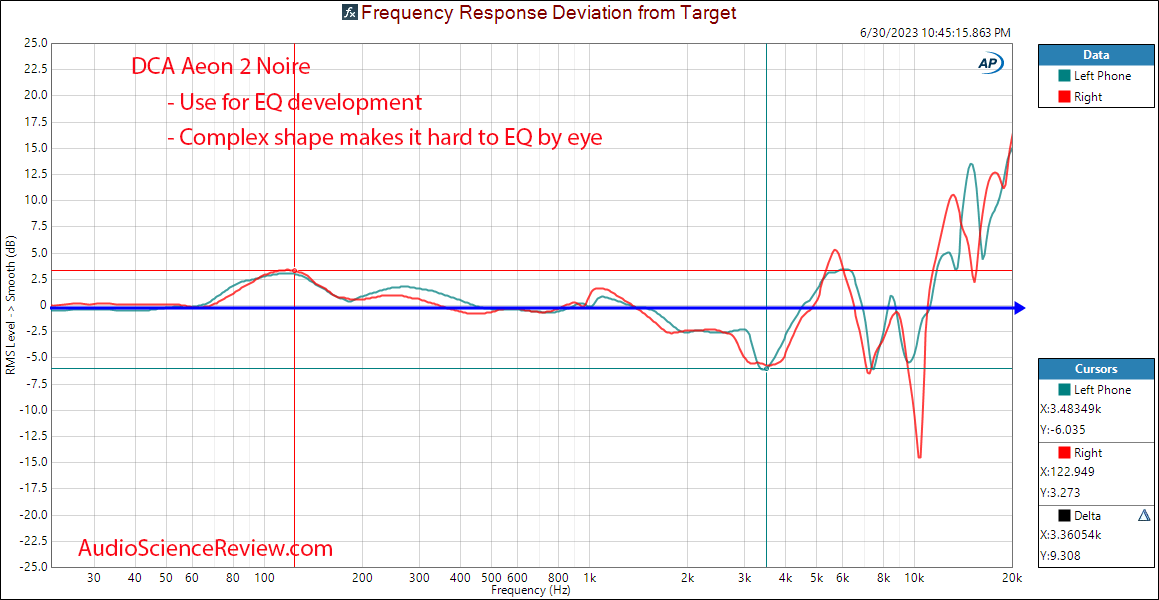Screen dimensions: 1159x600
Task: Click the teal Left Phone swatch in Cursors panel
Action: click(x=1064, y=389)
